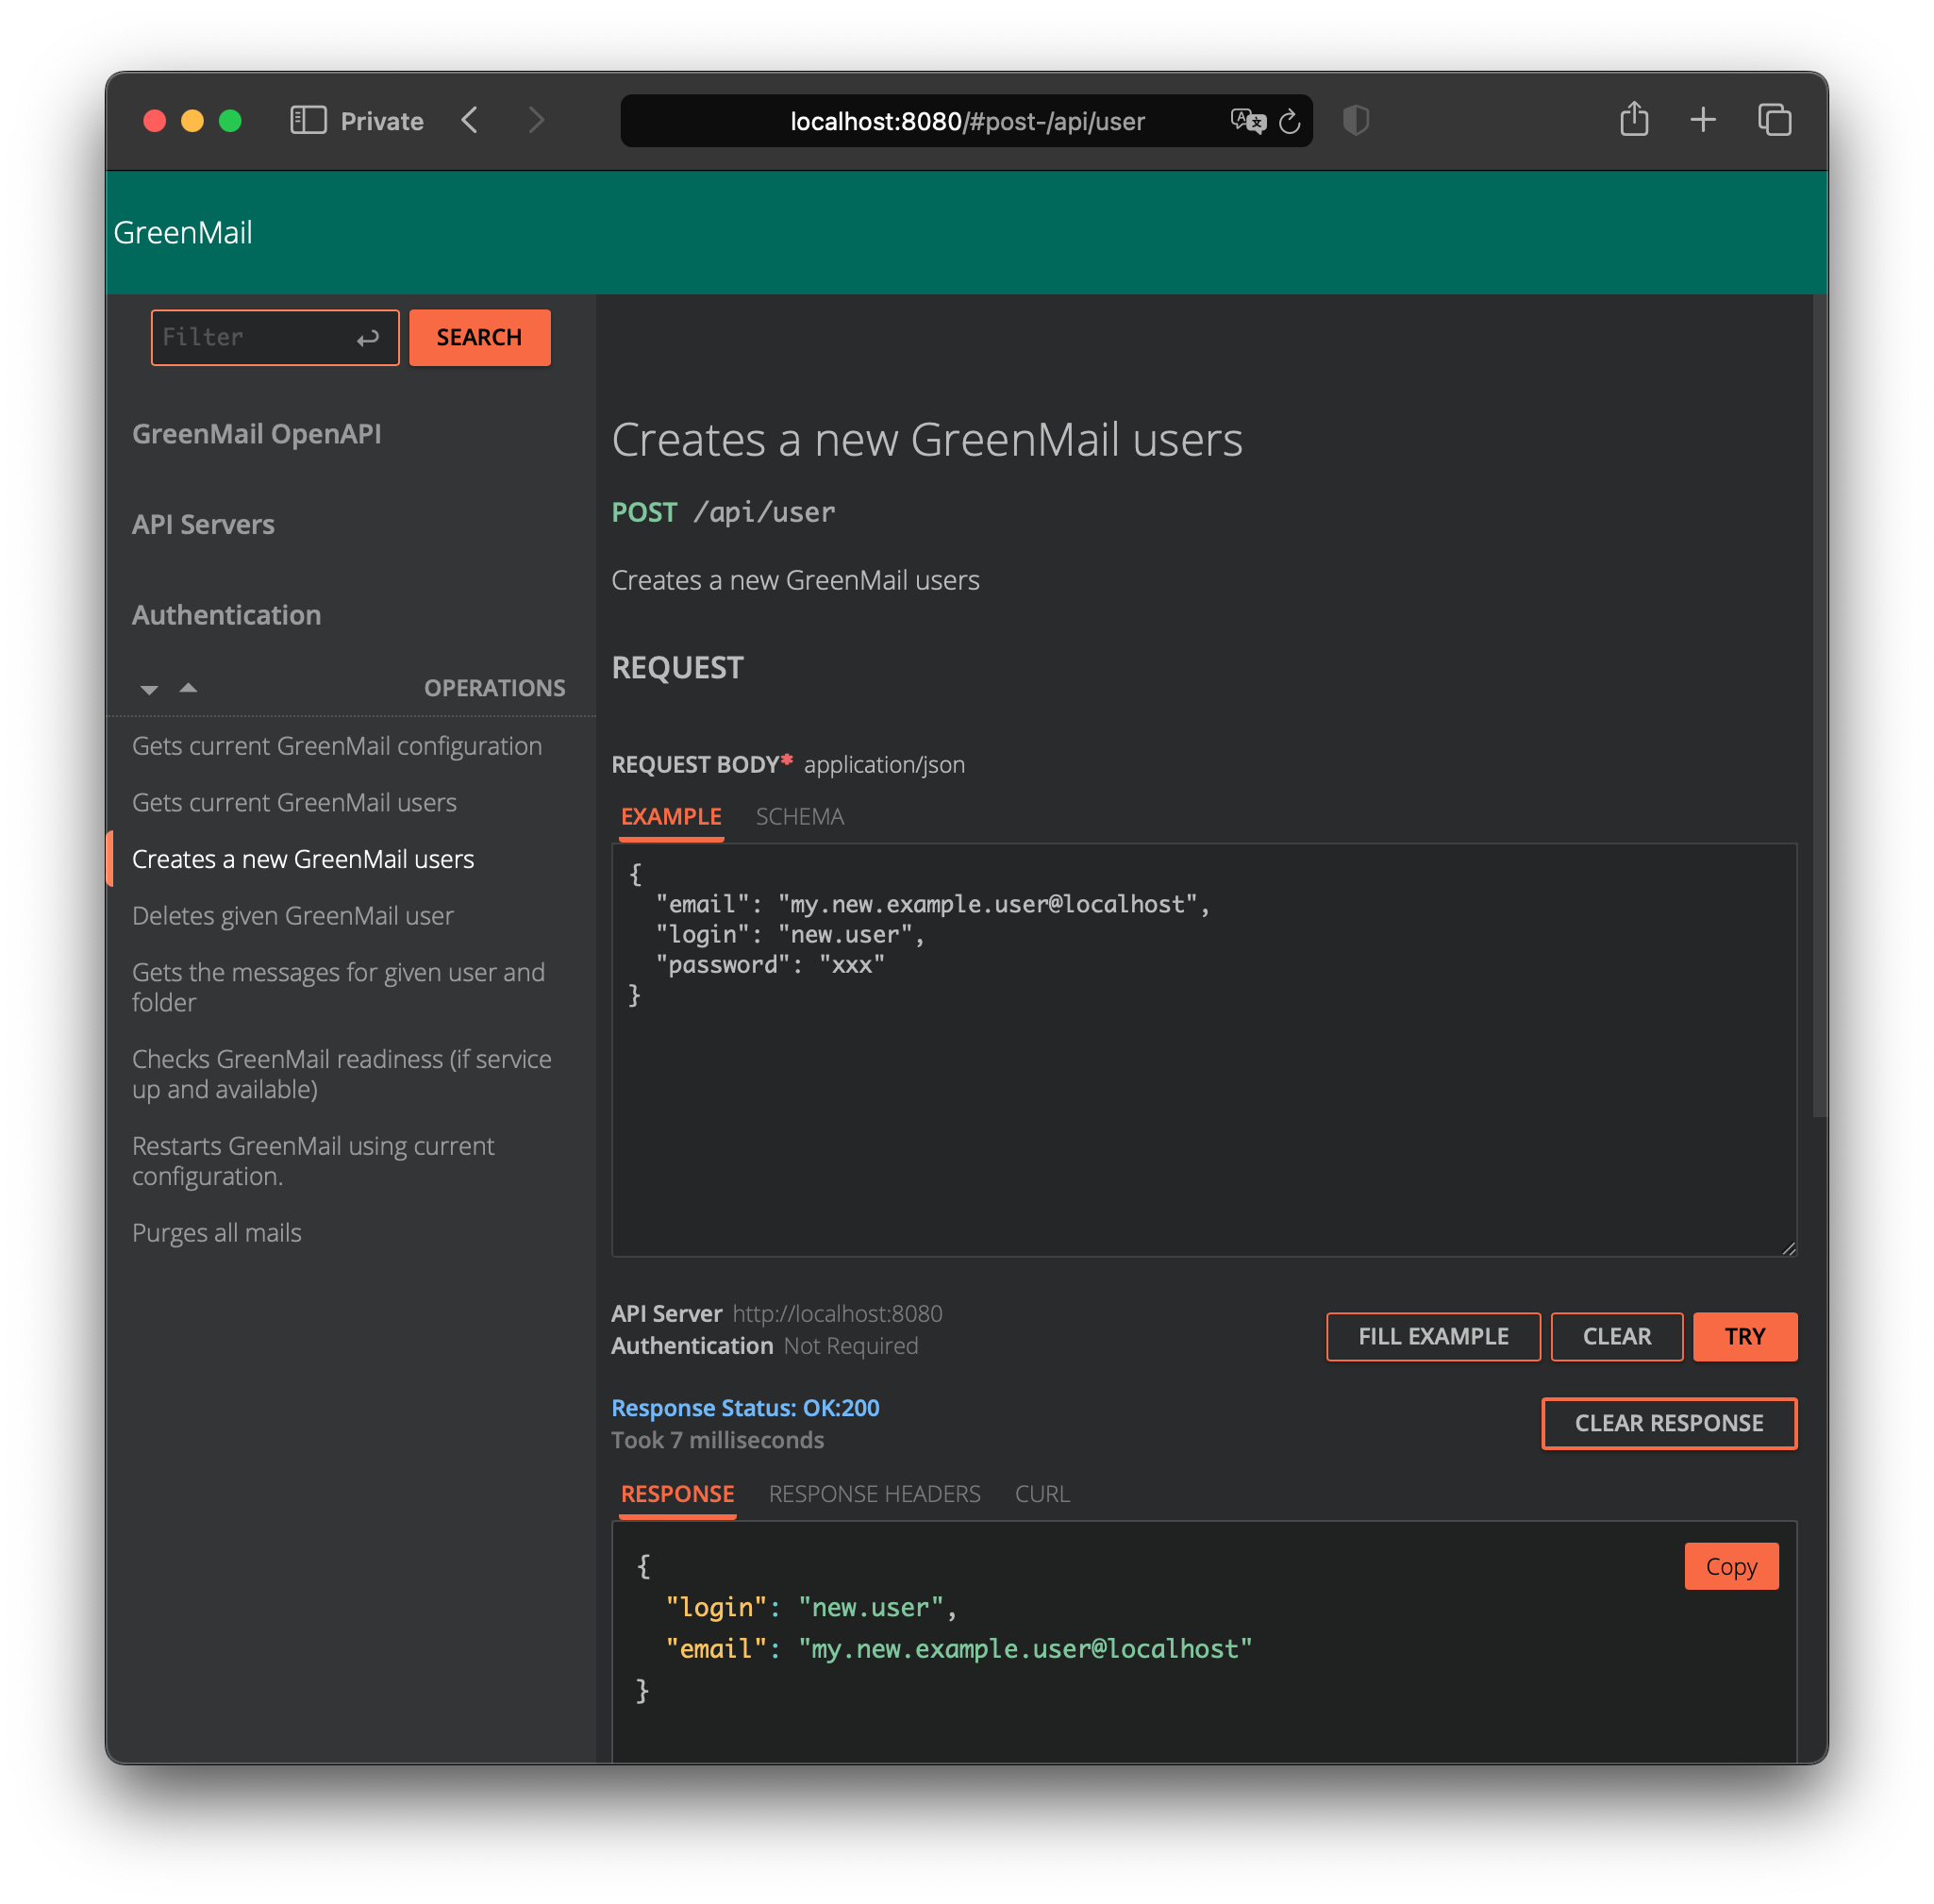Viewport: 1934px width, 1904px height.
Task: Open the privacy report shield icon
Action: [x=1356, y=121]
